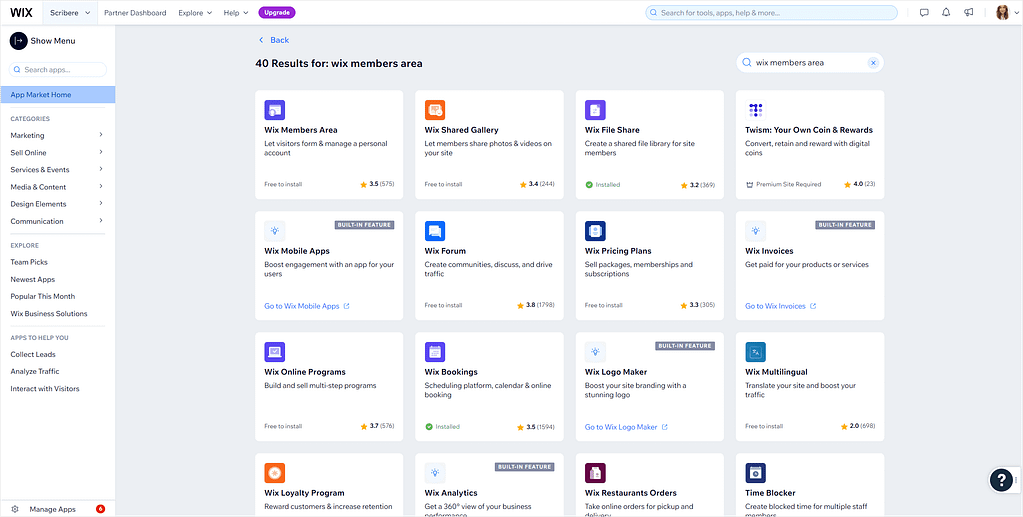
Task: Click the Wix logo
Action: [22, 12]
